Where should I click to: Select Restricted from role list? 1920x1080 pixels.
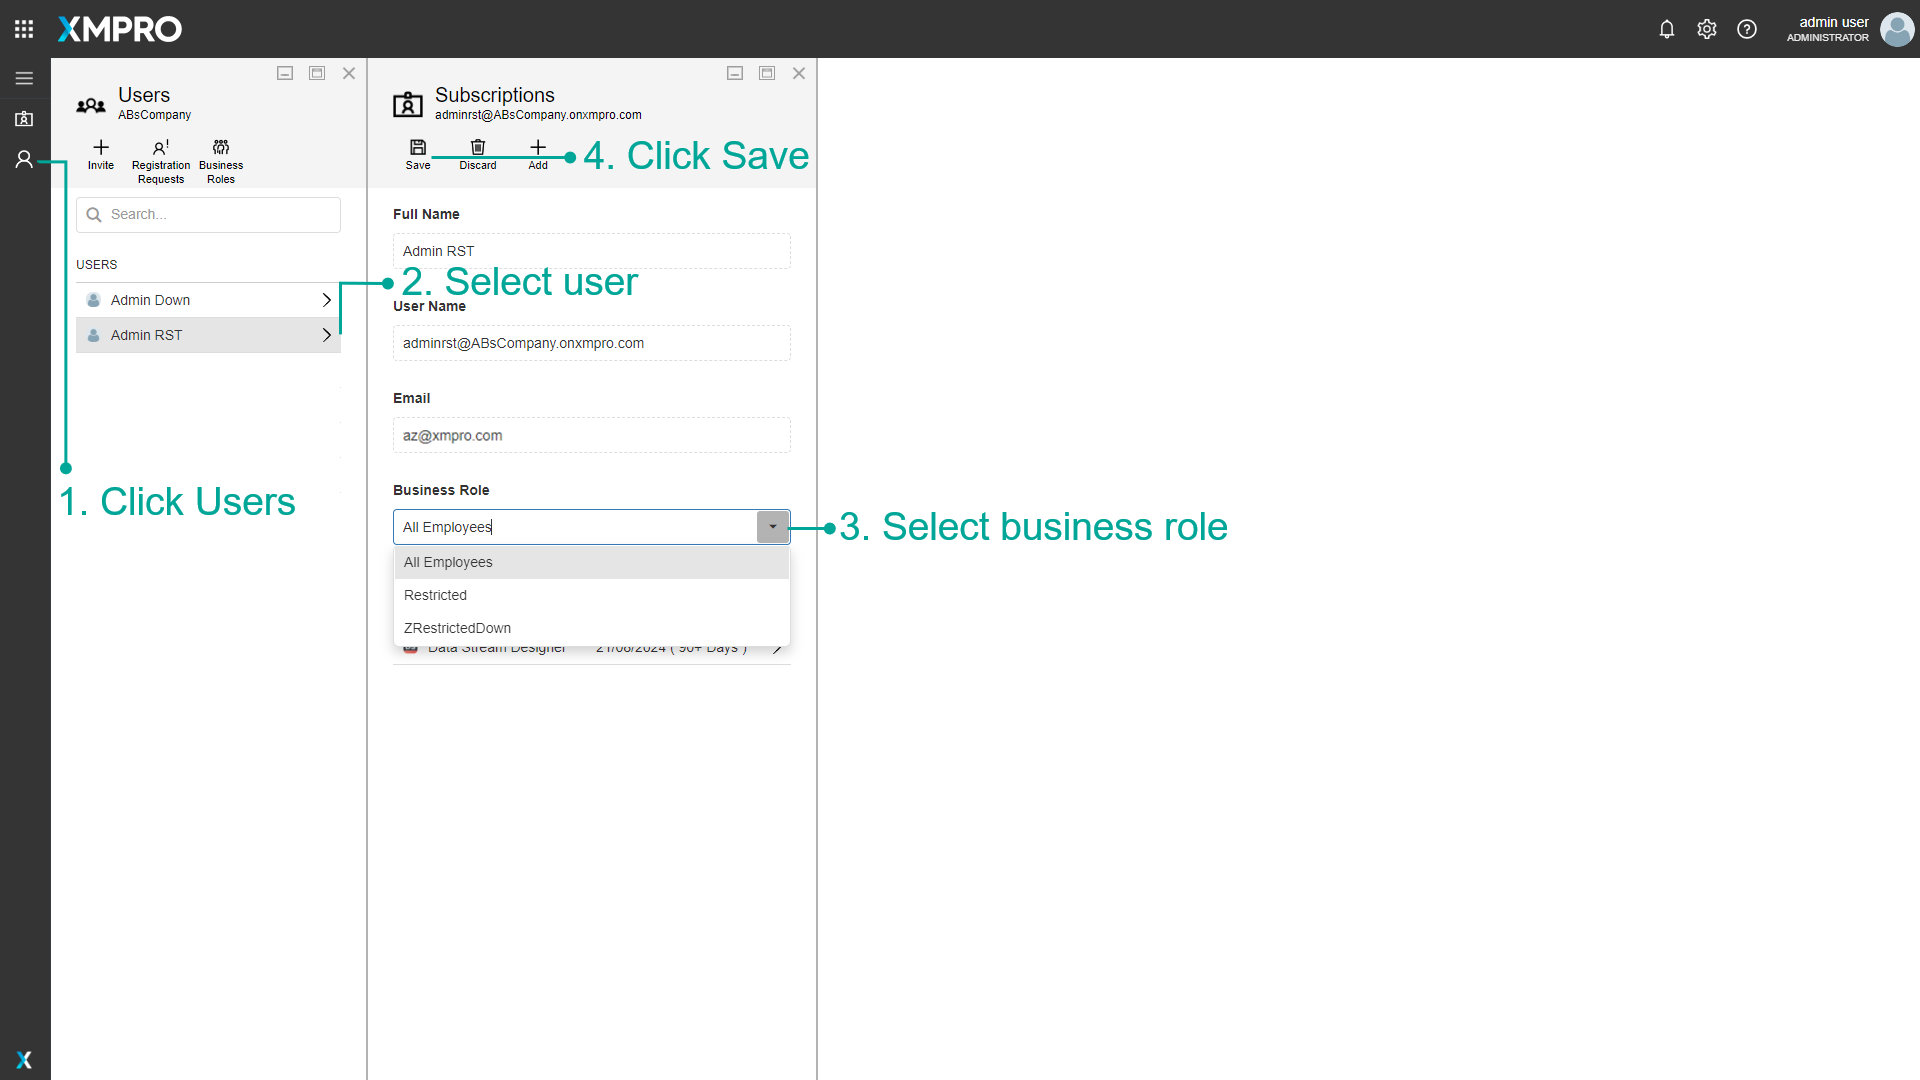(436, 595)
